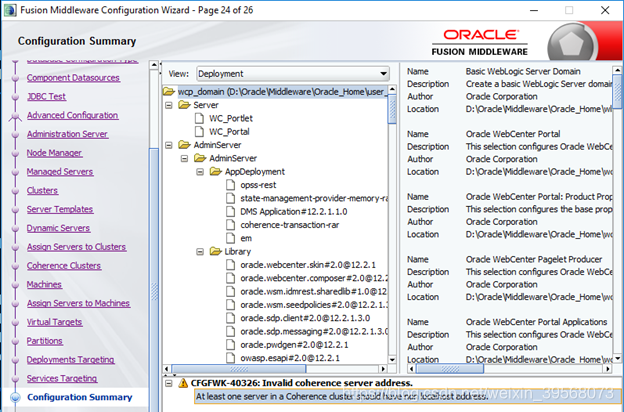The height and width of the screenshot is (412, 624).
Task: Click the tree's horizontal scrollbar thumb
Action: 239,369
